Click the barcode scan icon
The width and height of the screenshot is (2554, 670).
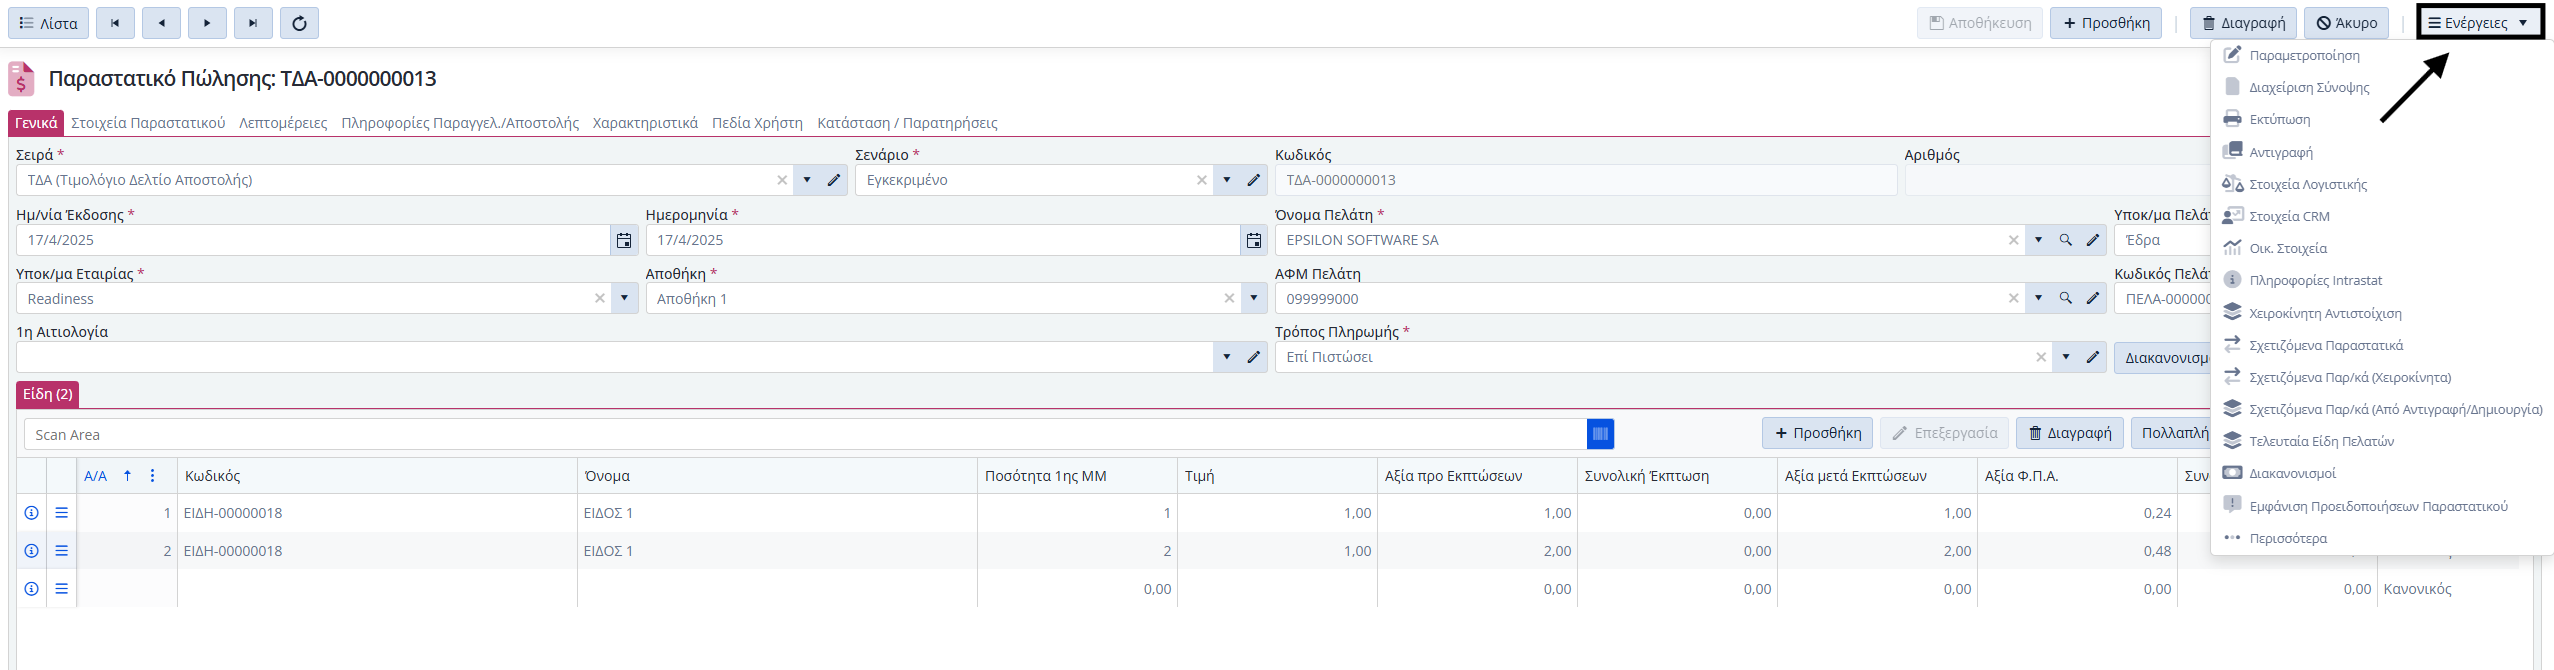[x=1600, y=434]
